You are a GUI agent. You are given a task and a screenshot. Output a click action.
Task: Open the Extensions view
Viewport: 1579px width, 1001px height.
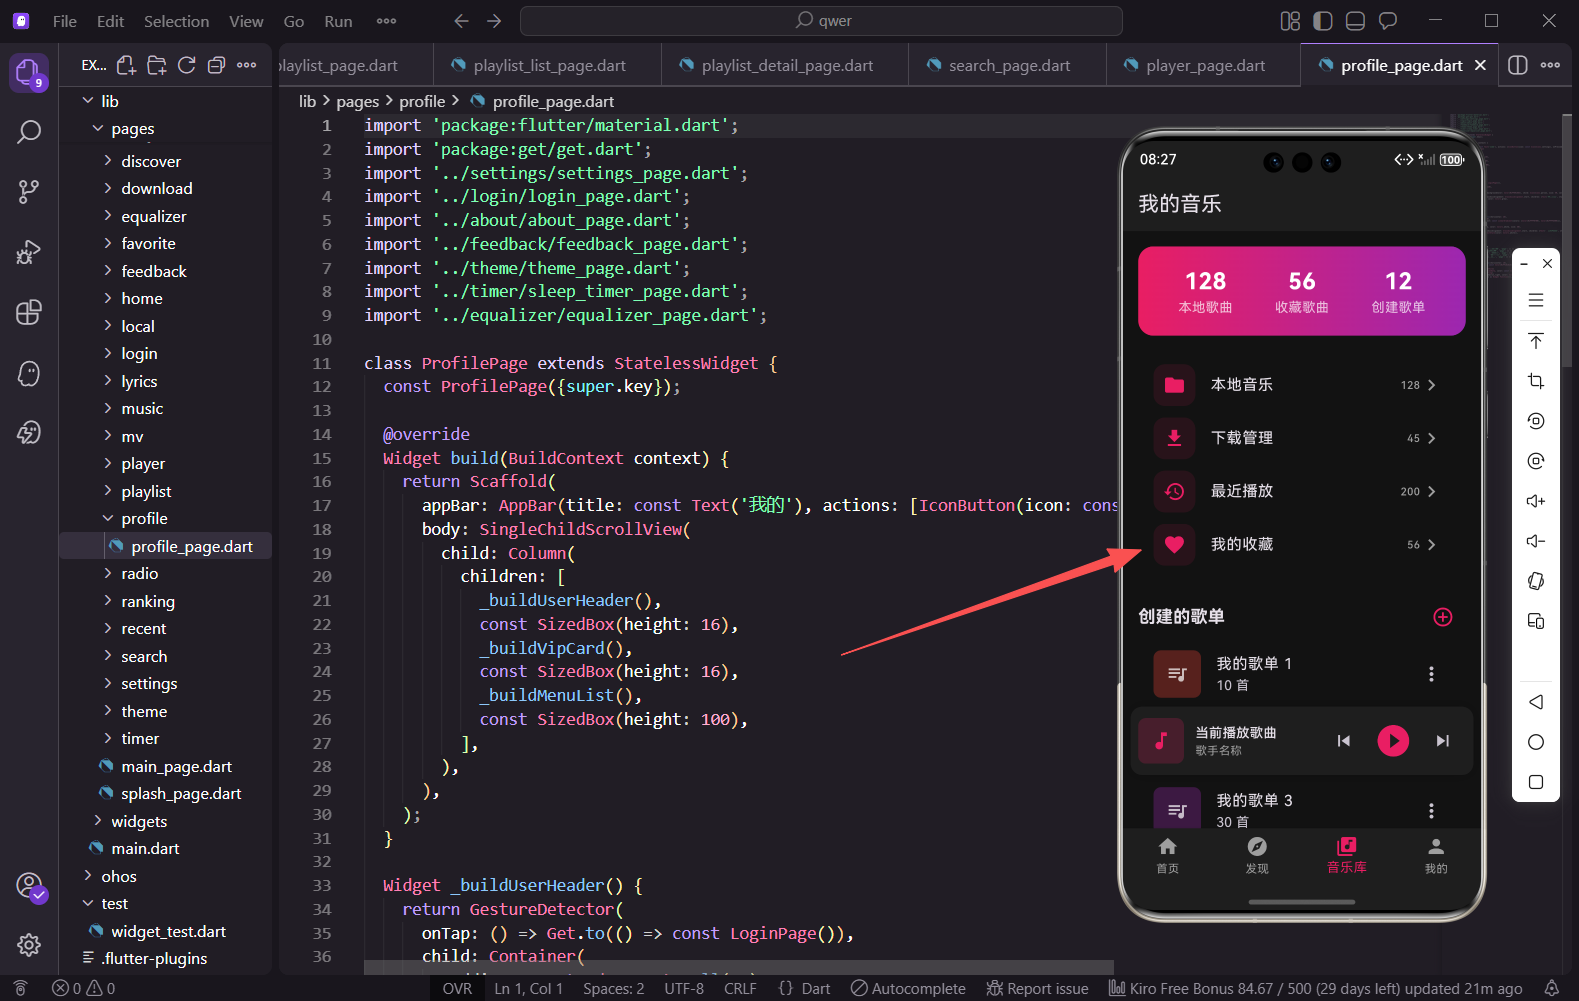[29, 312]
